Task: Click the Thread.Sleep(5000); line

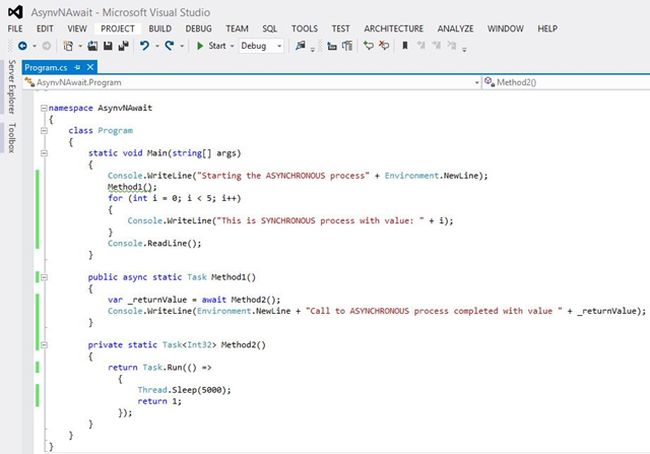Action: coord(184,390)
